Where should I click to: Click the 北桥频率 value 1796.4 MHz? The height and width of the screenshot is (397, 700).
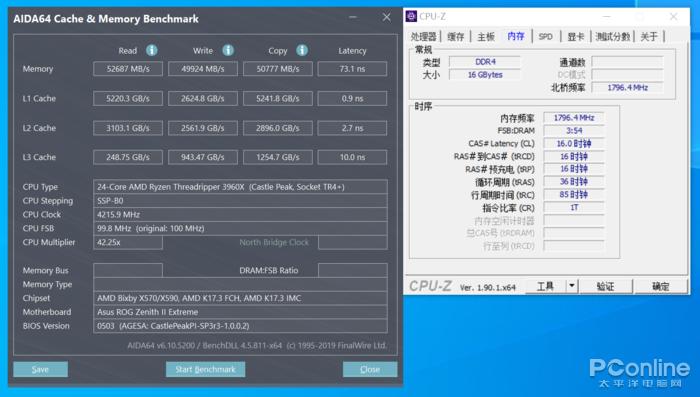(627, 88)
